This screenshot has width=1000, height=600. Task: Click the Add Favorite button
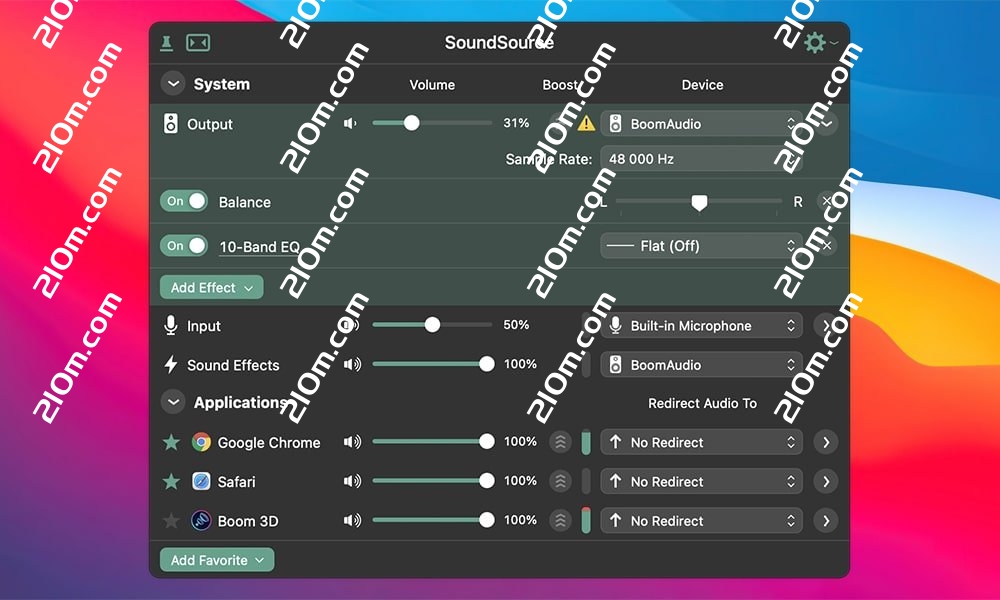[216, 561]
